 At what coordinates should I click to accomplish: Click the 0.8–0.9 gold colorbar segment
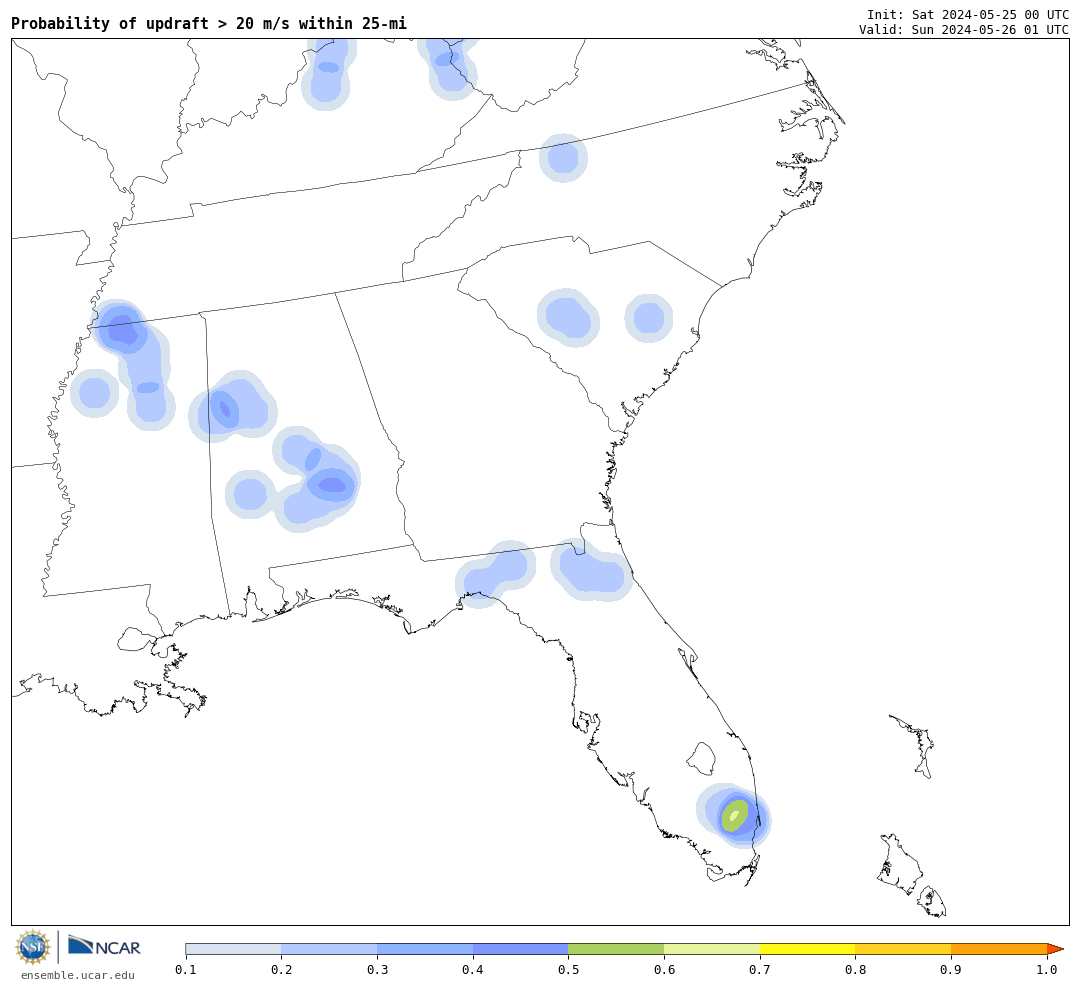pyautogui.click(x=904, y=949)
